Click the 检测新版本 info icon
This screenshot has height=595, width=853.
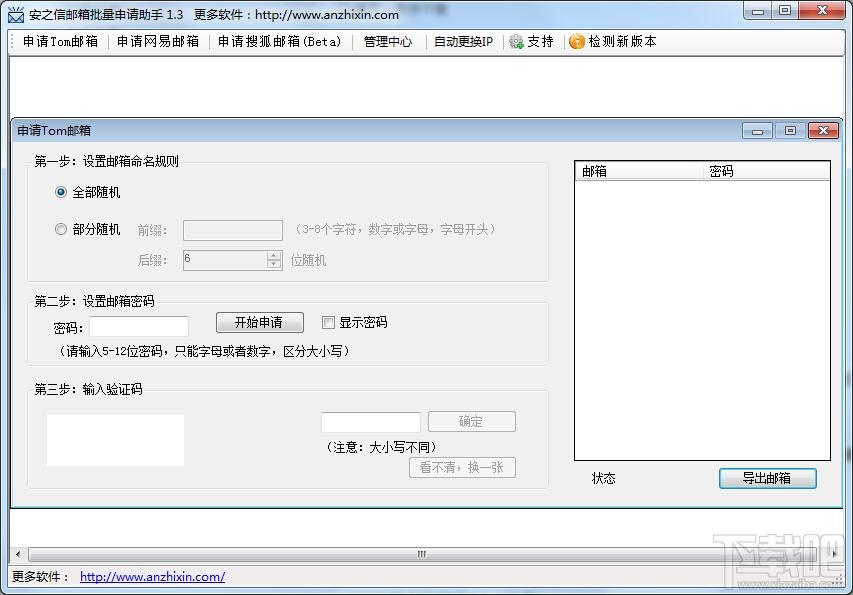coord(577,41)
